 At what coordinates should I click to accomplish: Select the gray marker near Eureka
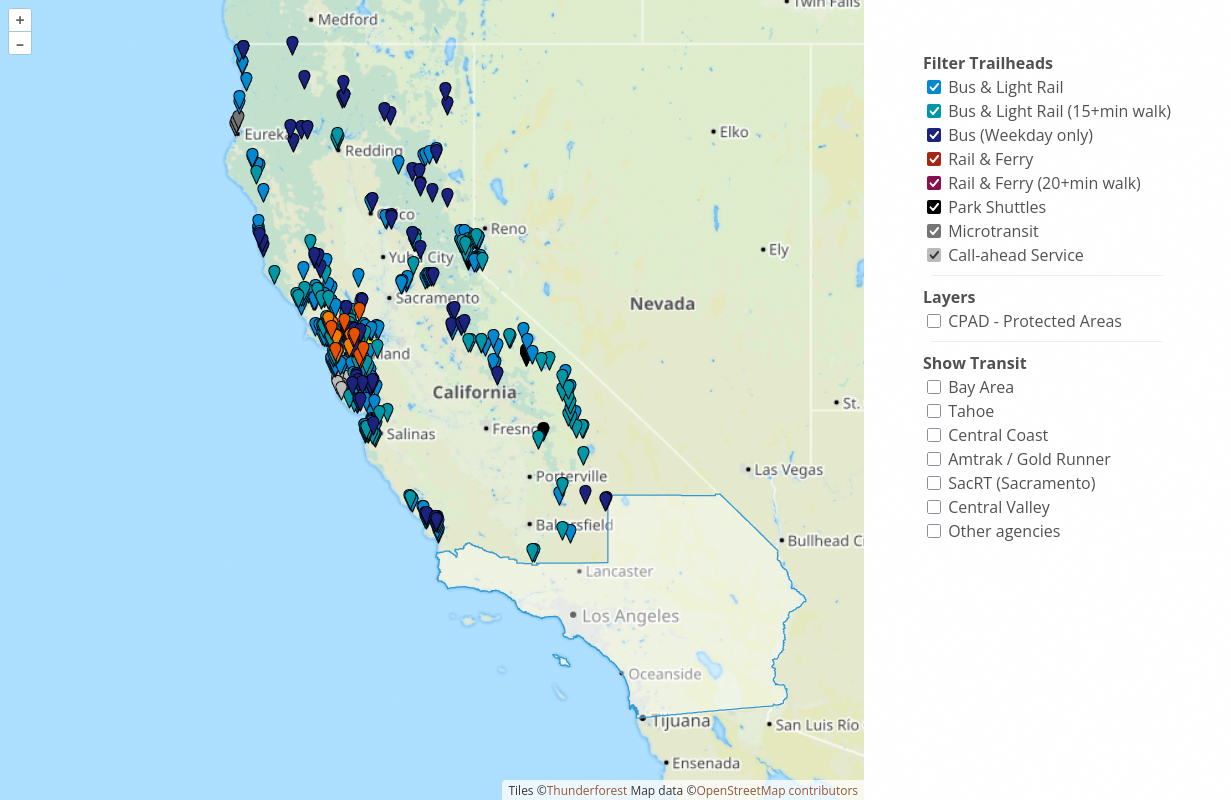237,120
